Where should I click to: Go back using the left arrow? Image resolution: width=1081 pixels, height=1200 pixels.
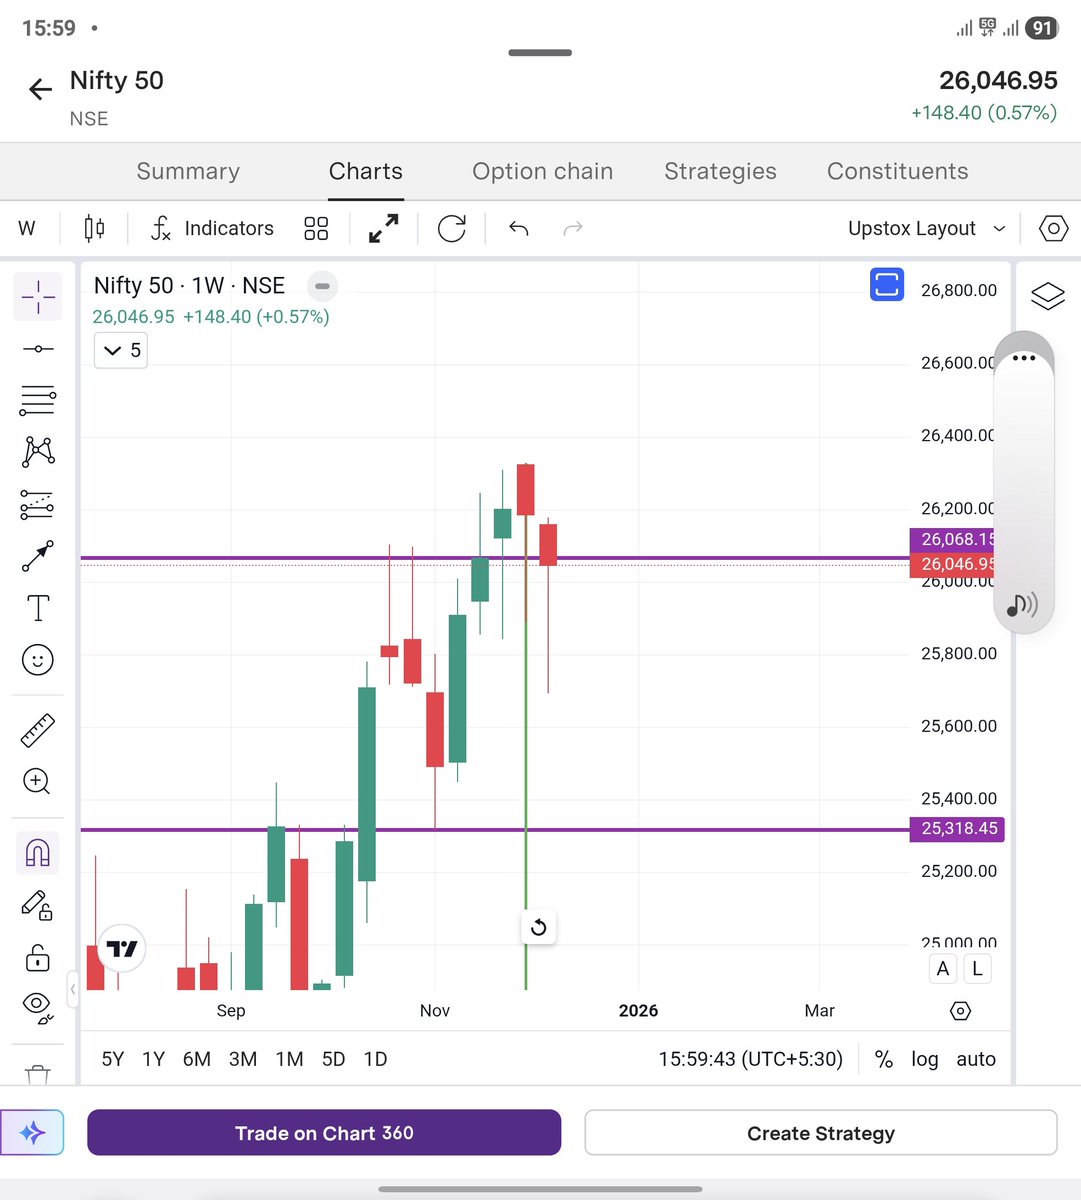pos(40,90)
